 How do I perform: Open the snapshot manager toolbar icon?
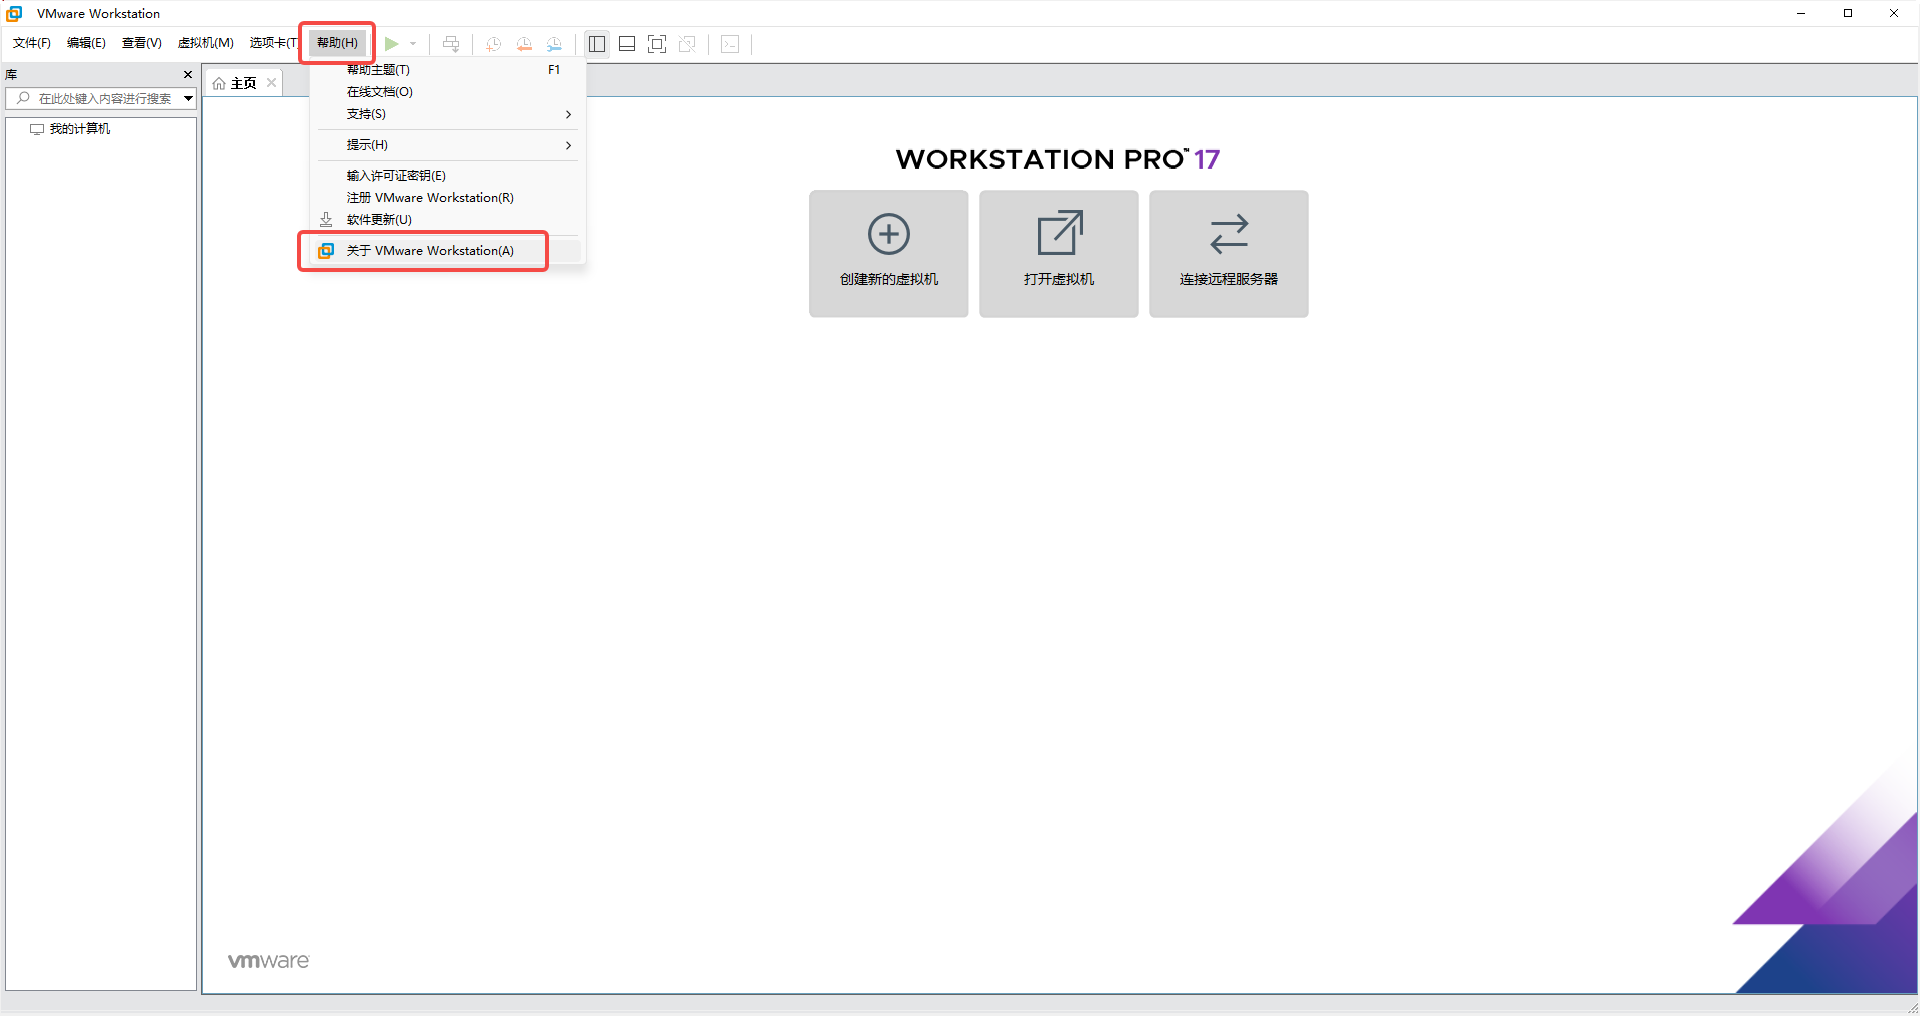tap(554, 44)
